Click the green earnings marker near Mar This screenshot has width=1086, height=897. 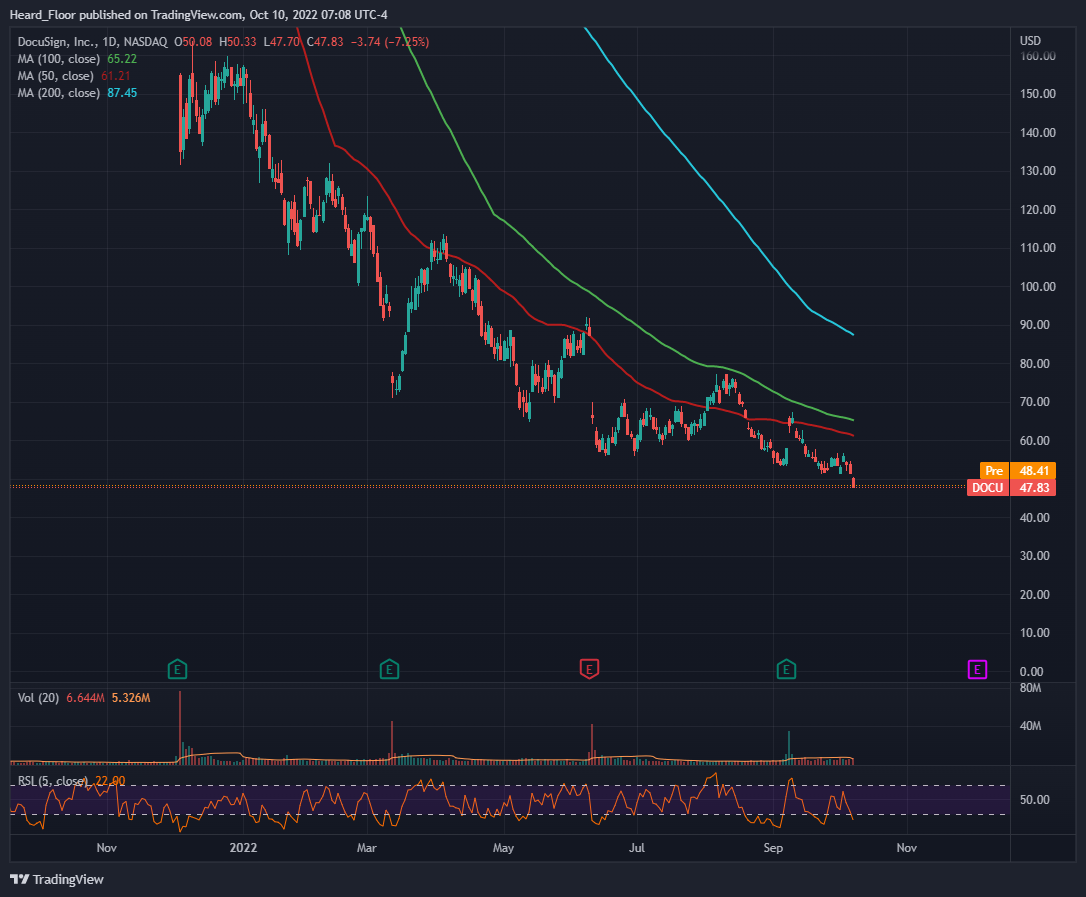[x=389, y=669]
